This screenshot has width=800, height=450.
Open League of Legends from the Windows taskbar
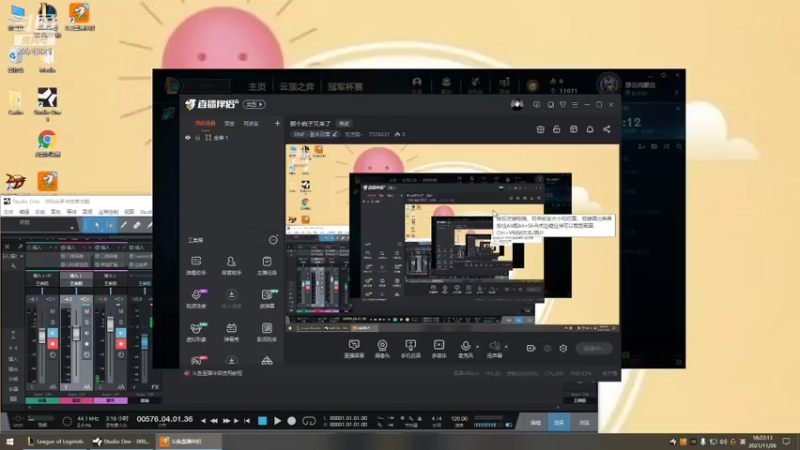(55, 441)
